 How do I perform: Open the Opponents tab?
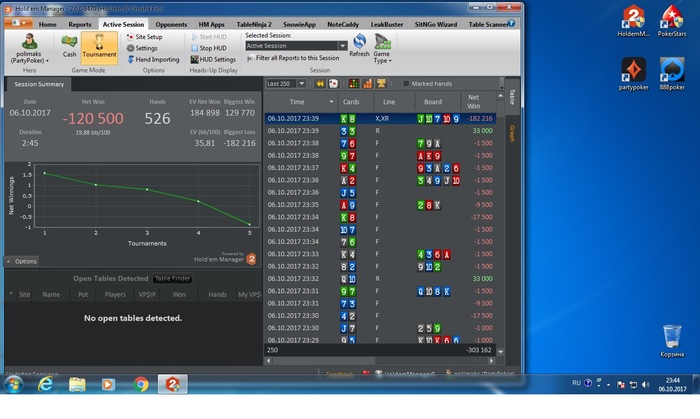tap(171, 25)
